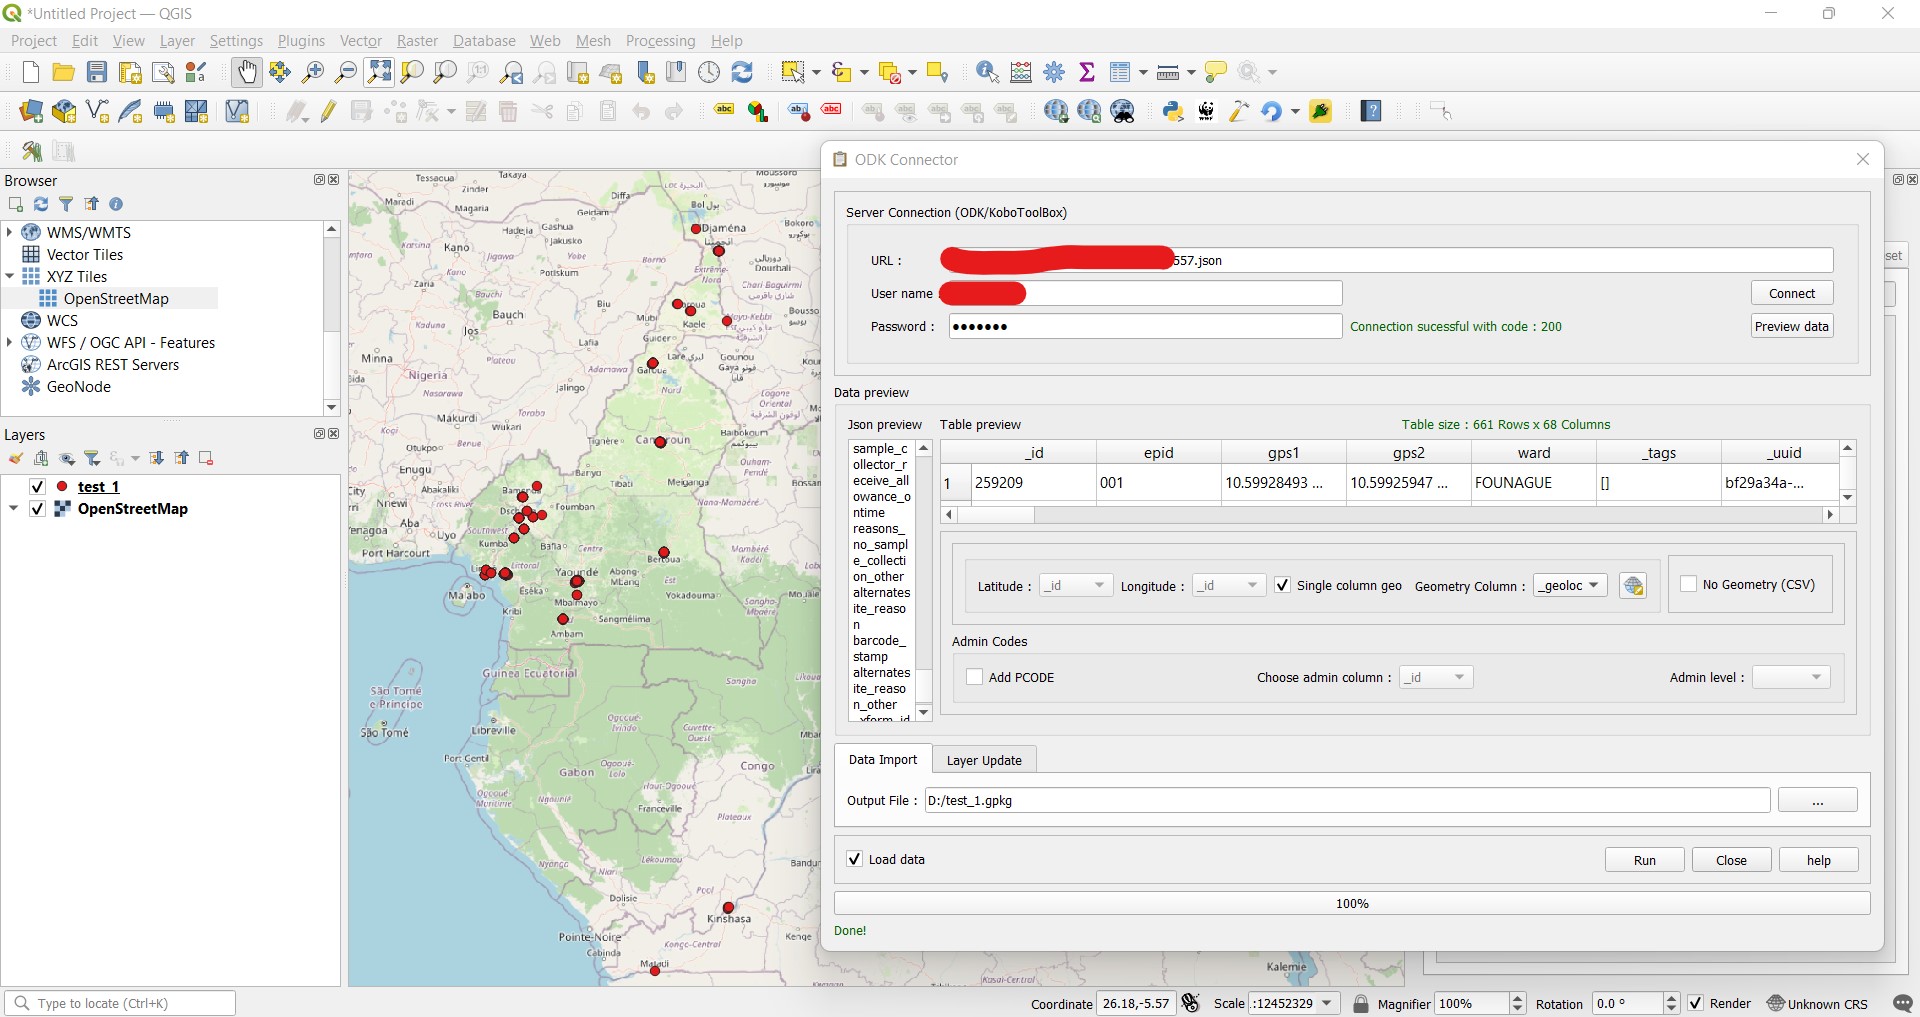Click the Preview data button
The height and width of the screenshot is (1017, 1920).
point(1791,326)
